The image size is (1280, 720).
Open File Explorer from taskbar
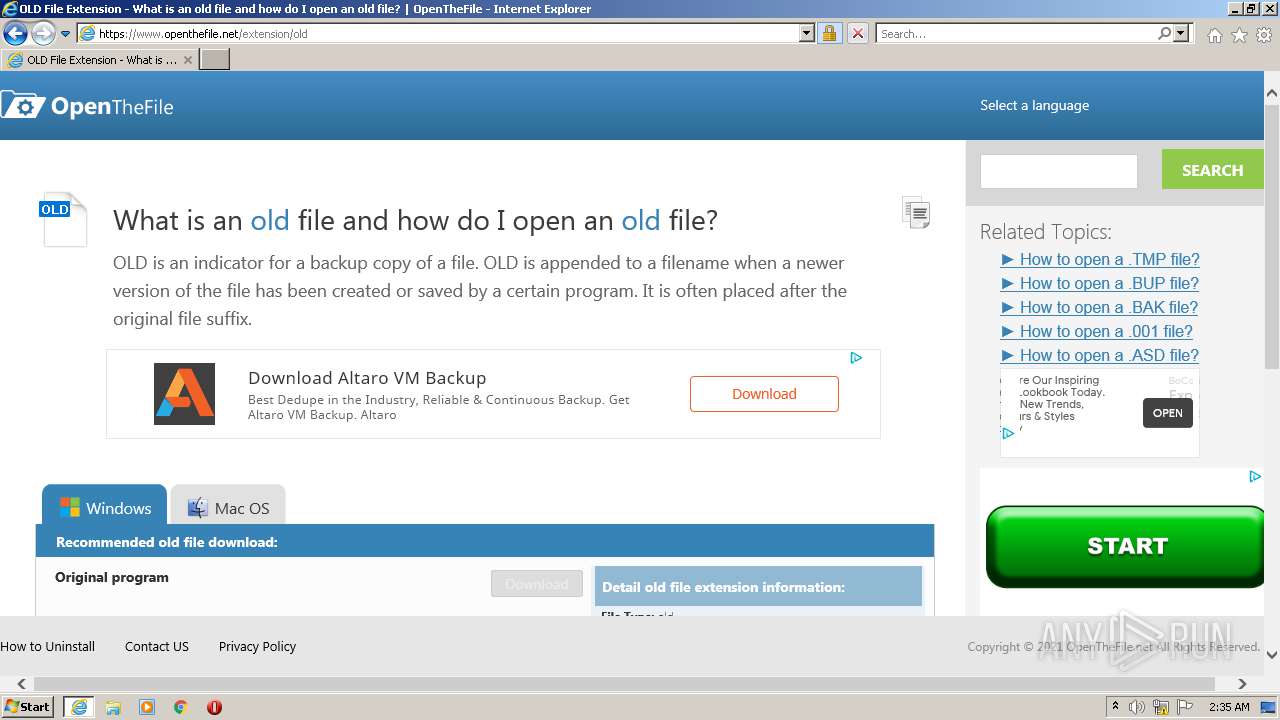click(x=113, y=707)
